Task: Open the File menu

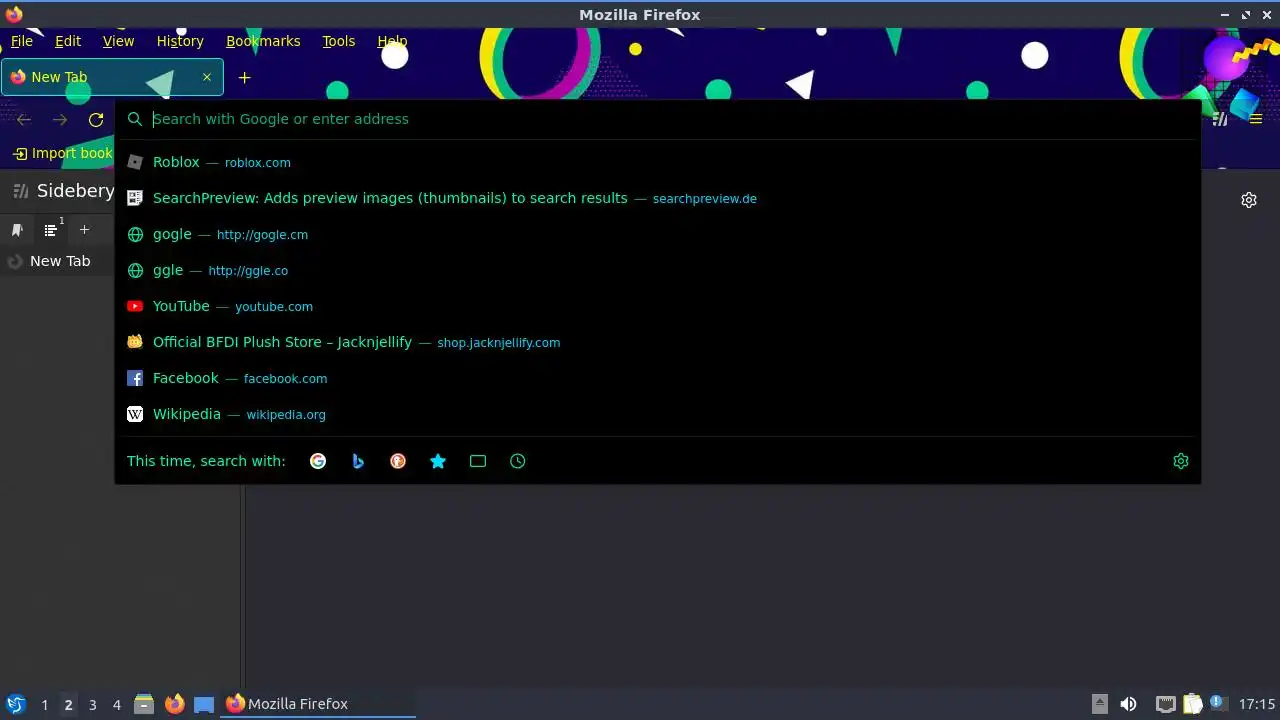Action: tap(22, 41)
